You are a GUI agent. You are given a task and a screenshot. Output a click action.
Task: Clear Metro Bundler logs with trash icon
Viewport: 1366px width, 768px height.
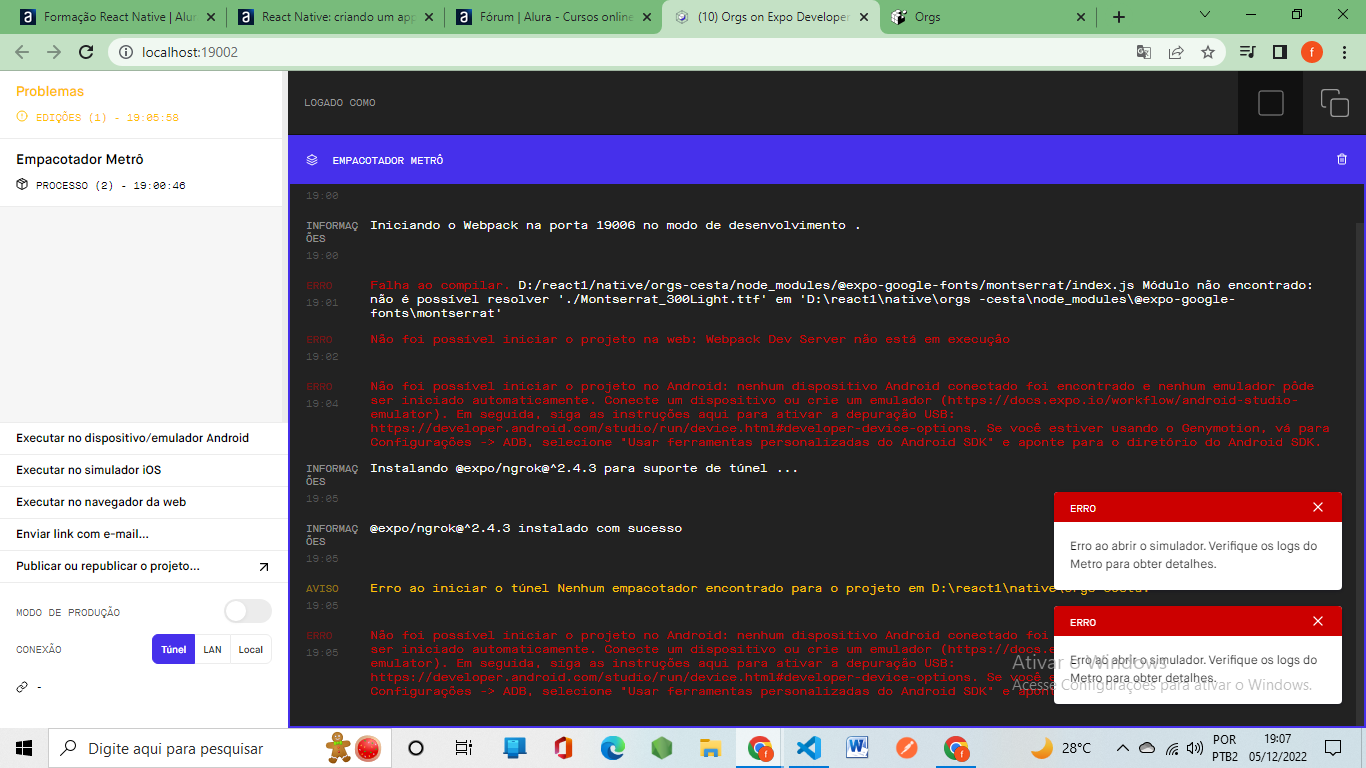(x=1342, y=160)
